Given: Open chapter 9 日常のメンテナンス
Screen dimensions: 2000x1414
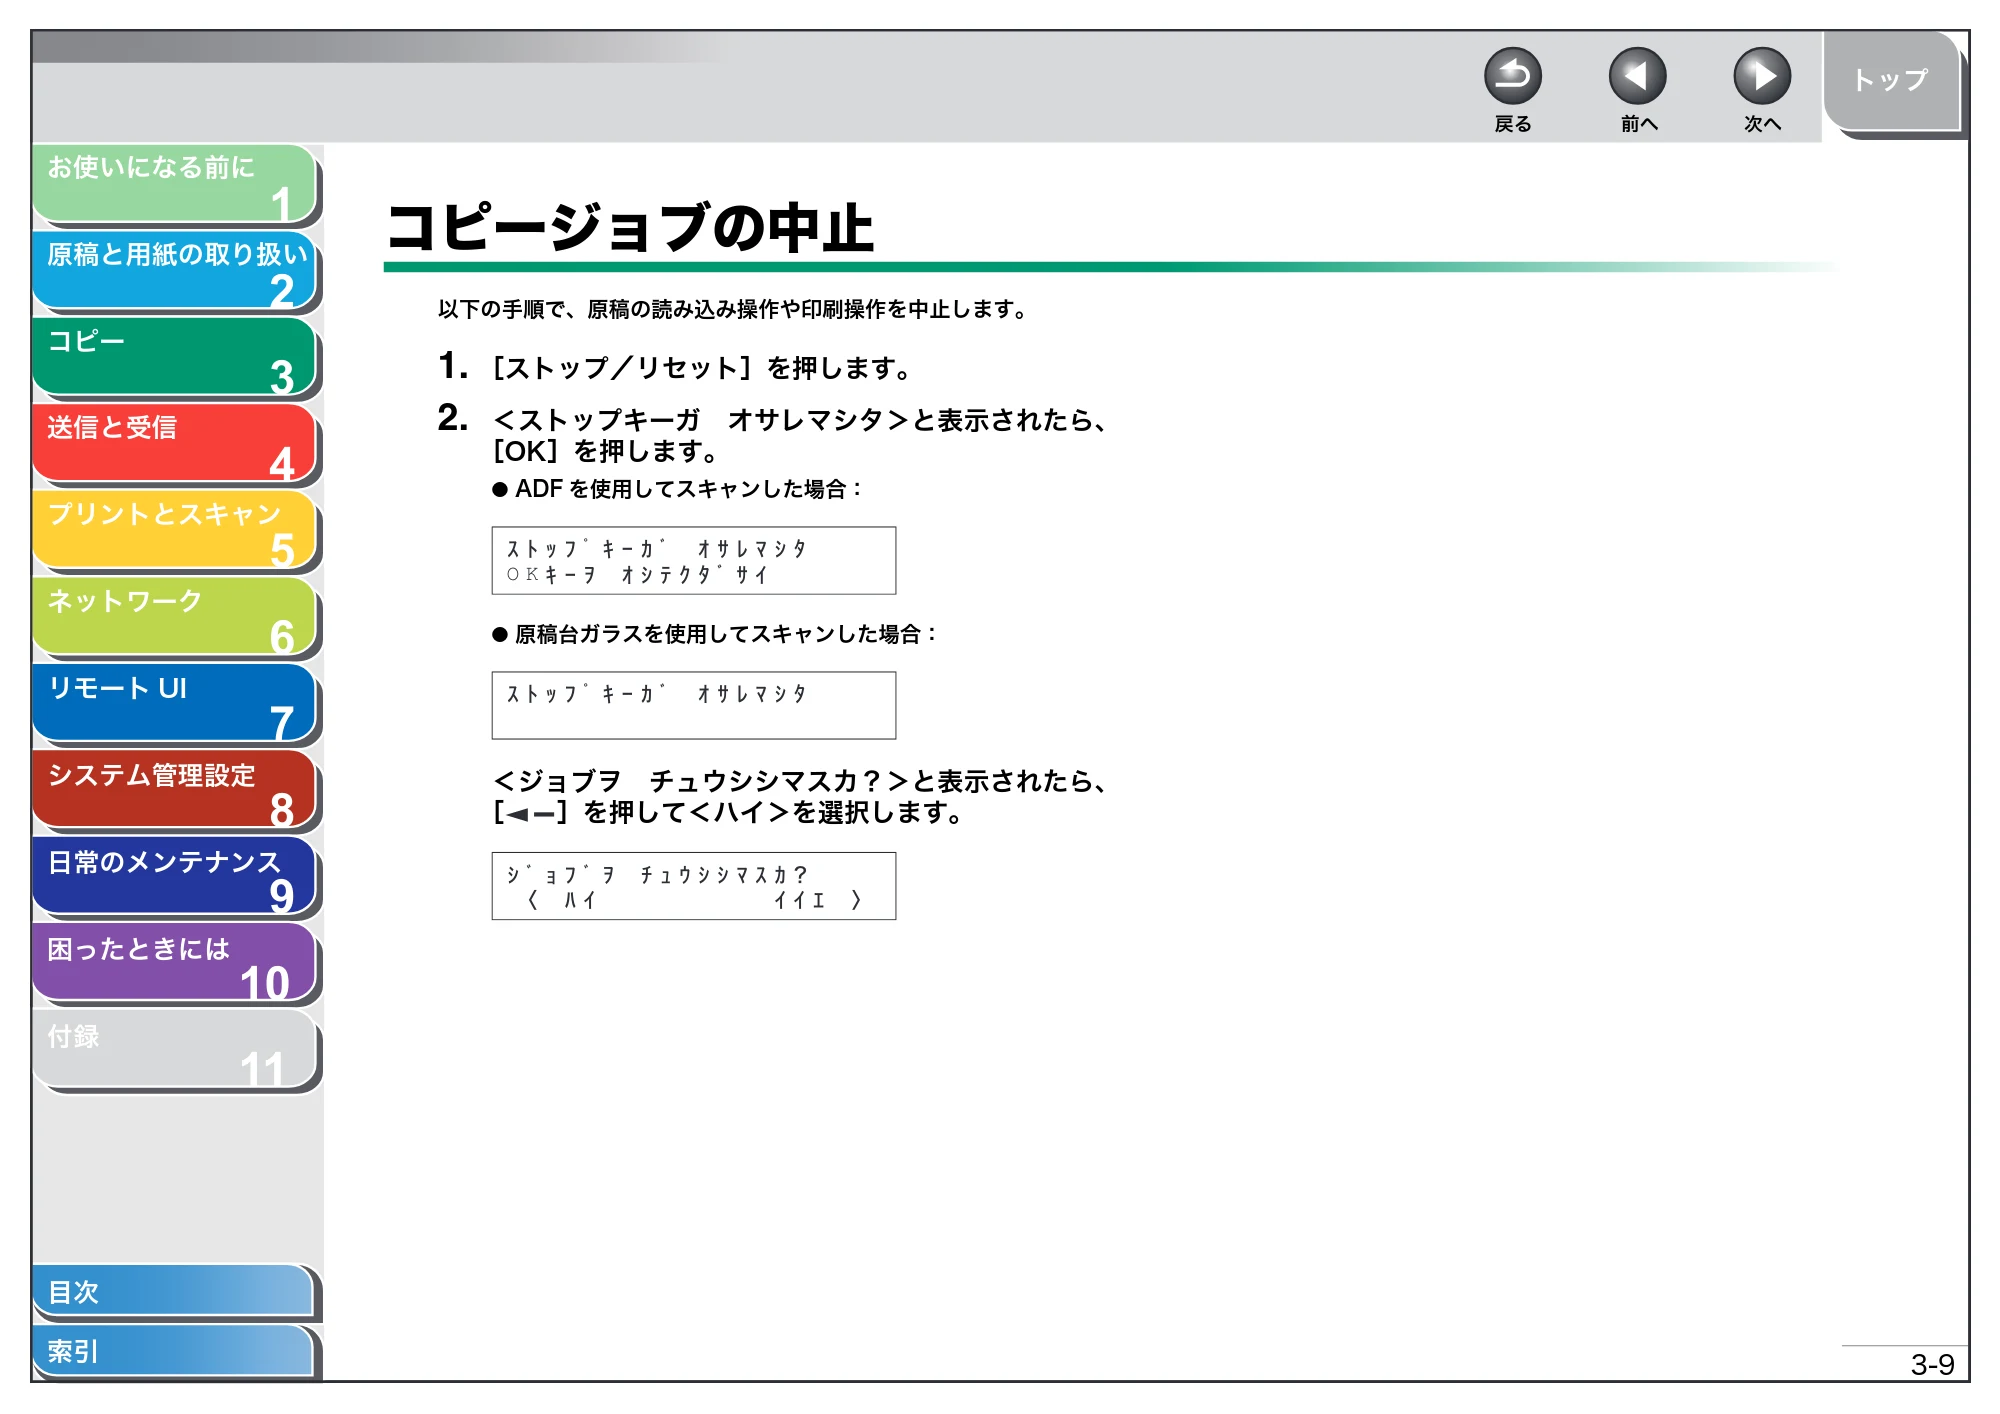Looking at the screenshot, I should [x=175, y=877].
